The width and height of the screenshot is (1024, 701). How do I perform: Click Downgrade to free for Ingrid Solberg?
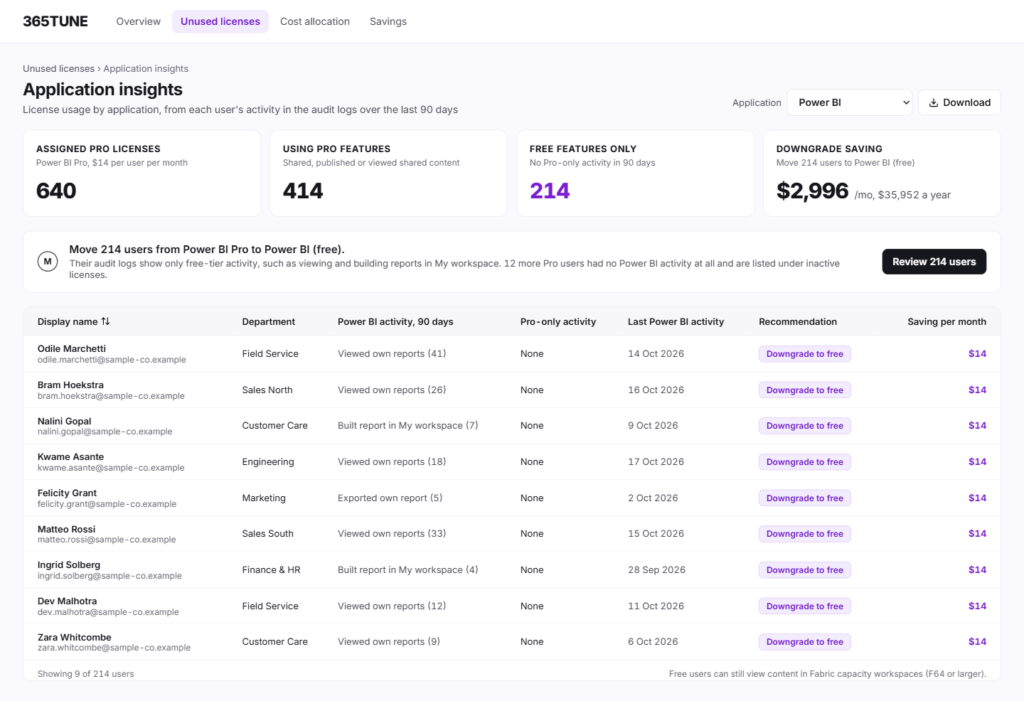(x=805, y=570)
